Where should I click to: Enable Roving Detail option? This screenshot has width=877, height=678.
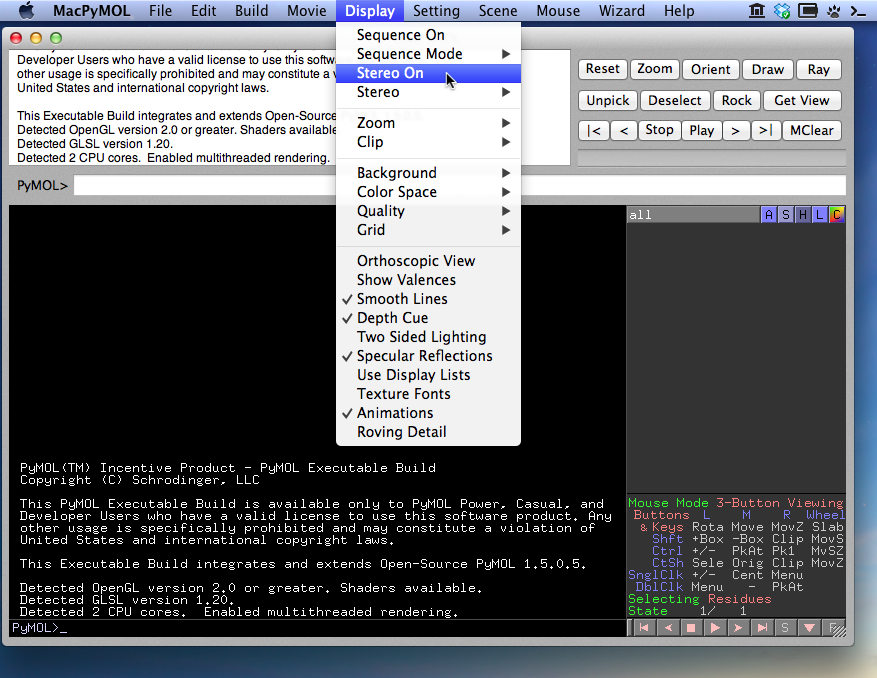(428, 432)
